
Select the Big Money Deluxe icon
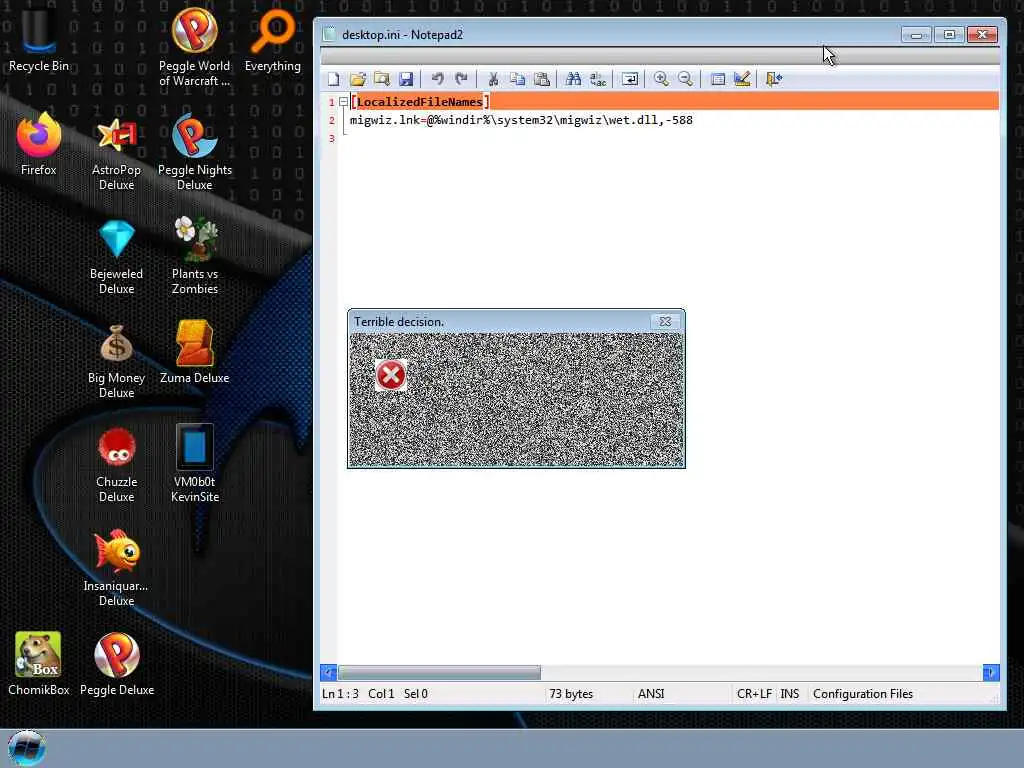(116, 360)
